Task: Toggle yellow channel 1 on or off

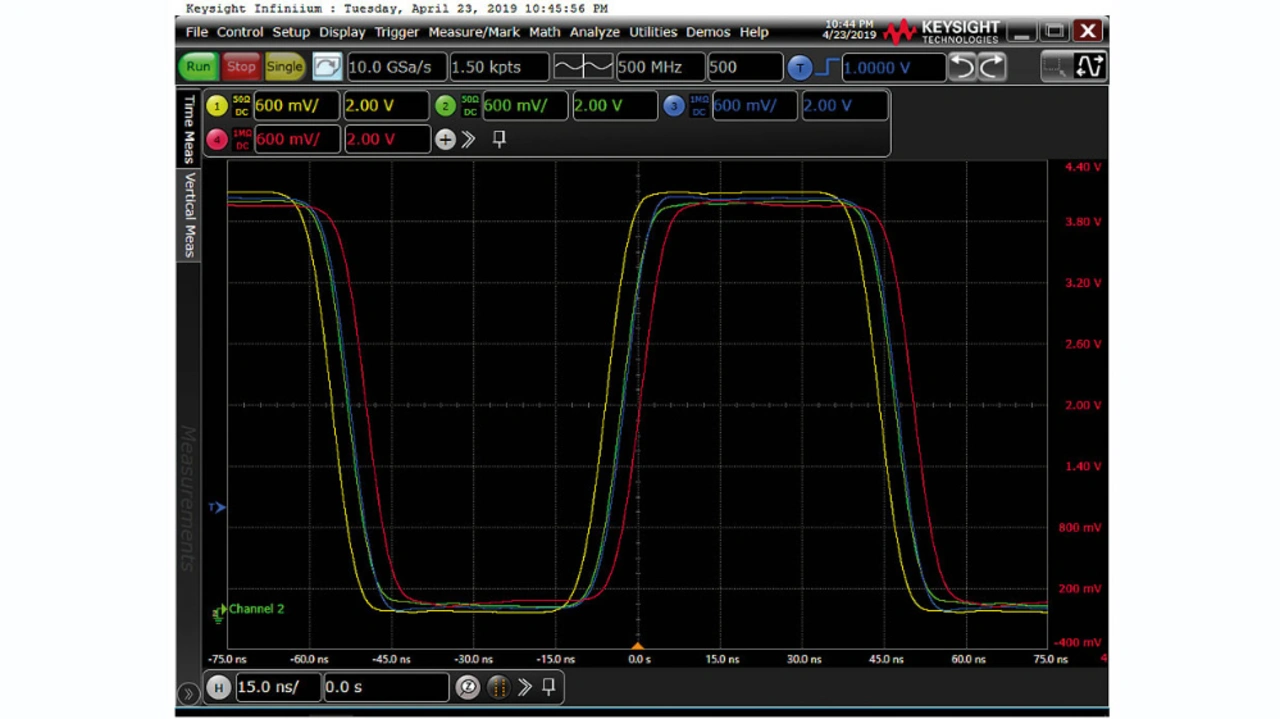Action: 217,105
